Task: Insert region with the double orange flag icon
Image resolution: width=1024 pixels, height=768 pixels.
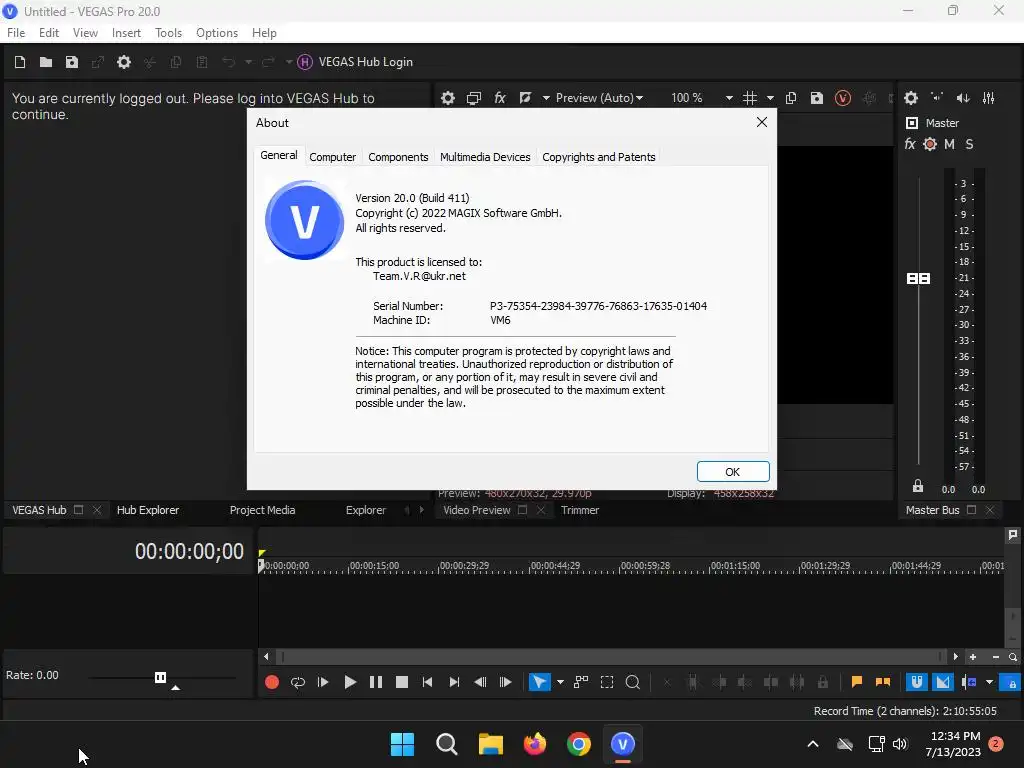Action: point(883,682)
